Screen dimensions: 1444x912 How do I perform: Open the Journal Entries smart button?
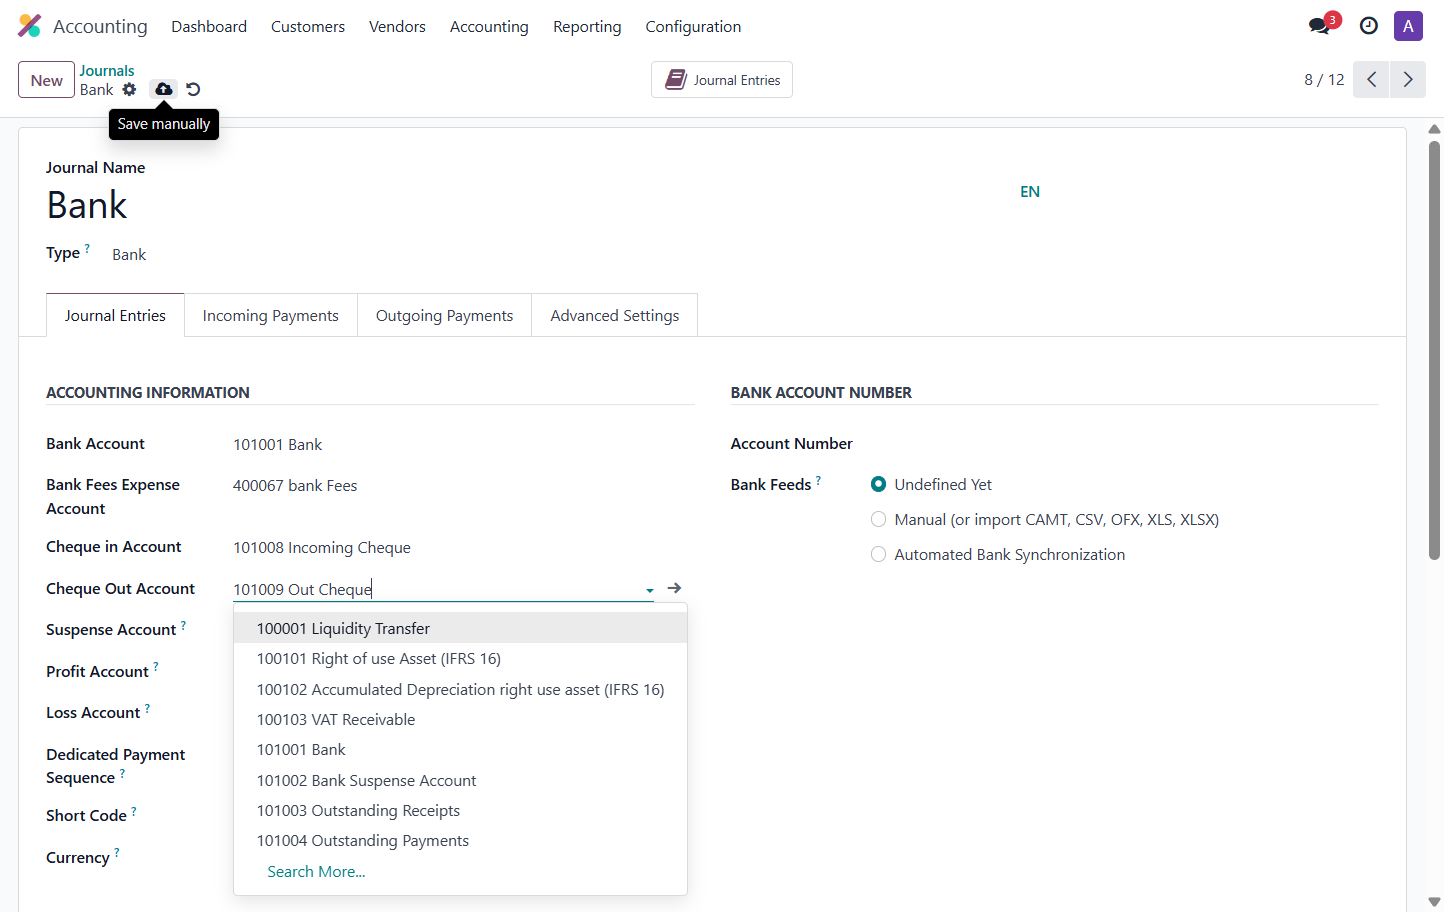(x=722, y=80)
